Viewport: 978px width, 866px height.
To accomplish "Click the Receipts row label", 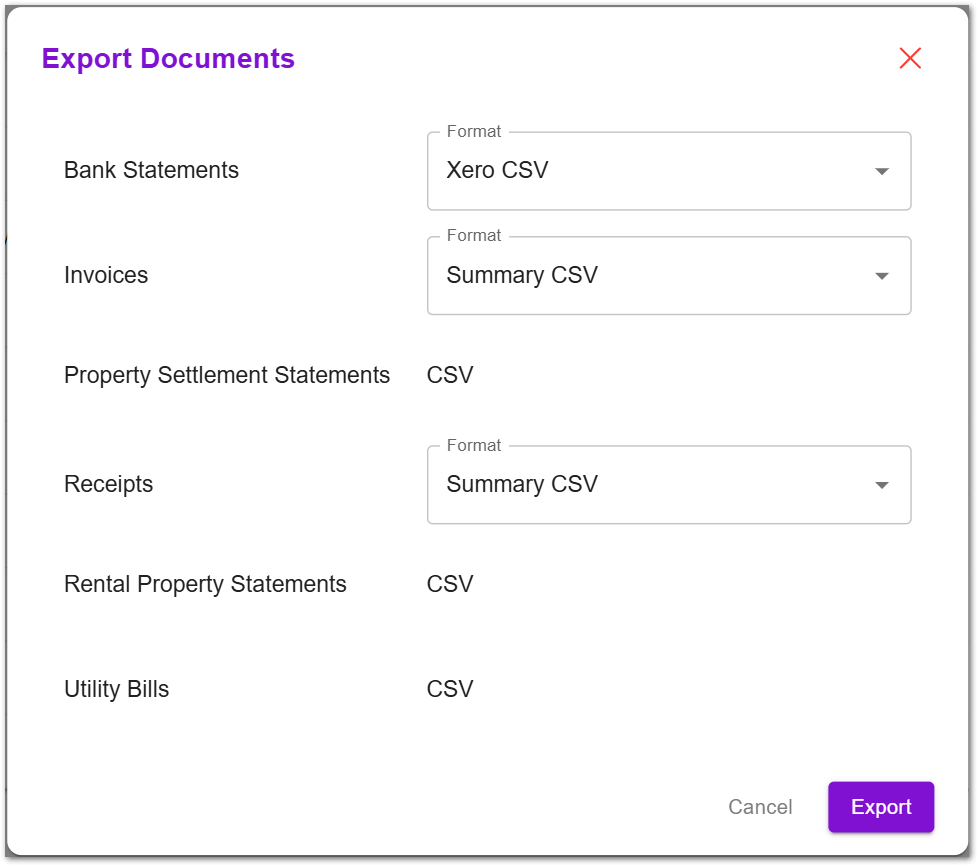I will coord(108,485).
